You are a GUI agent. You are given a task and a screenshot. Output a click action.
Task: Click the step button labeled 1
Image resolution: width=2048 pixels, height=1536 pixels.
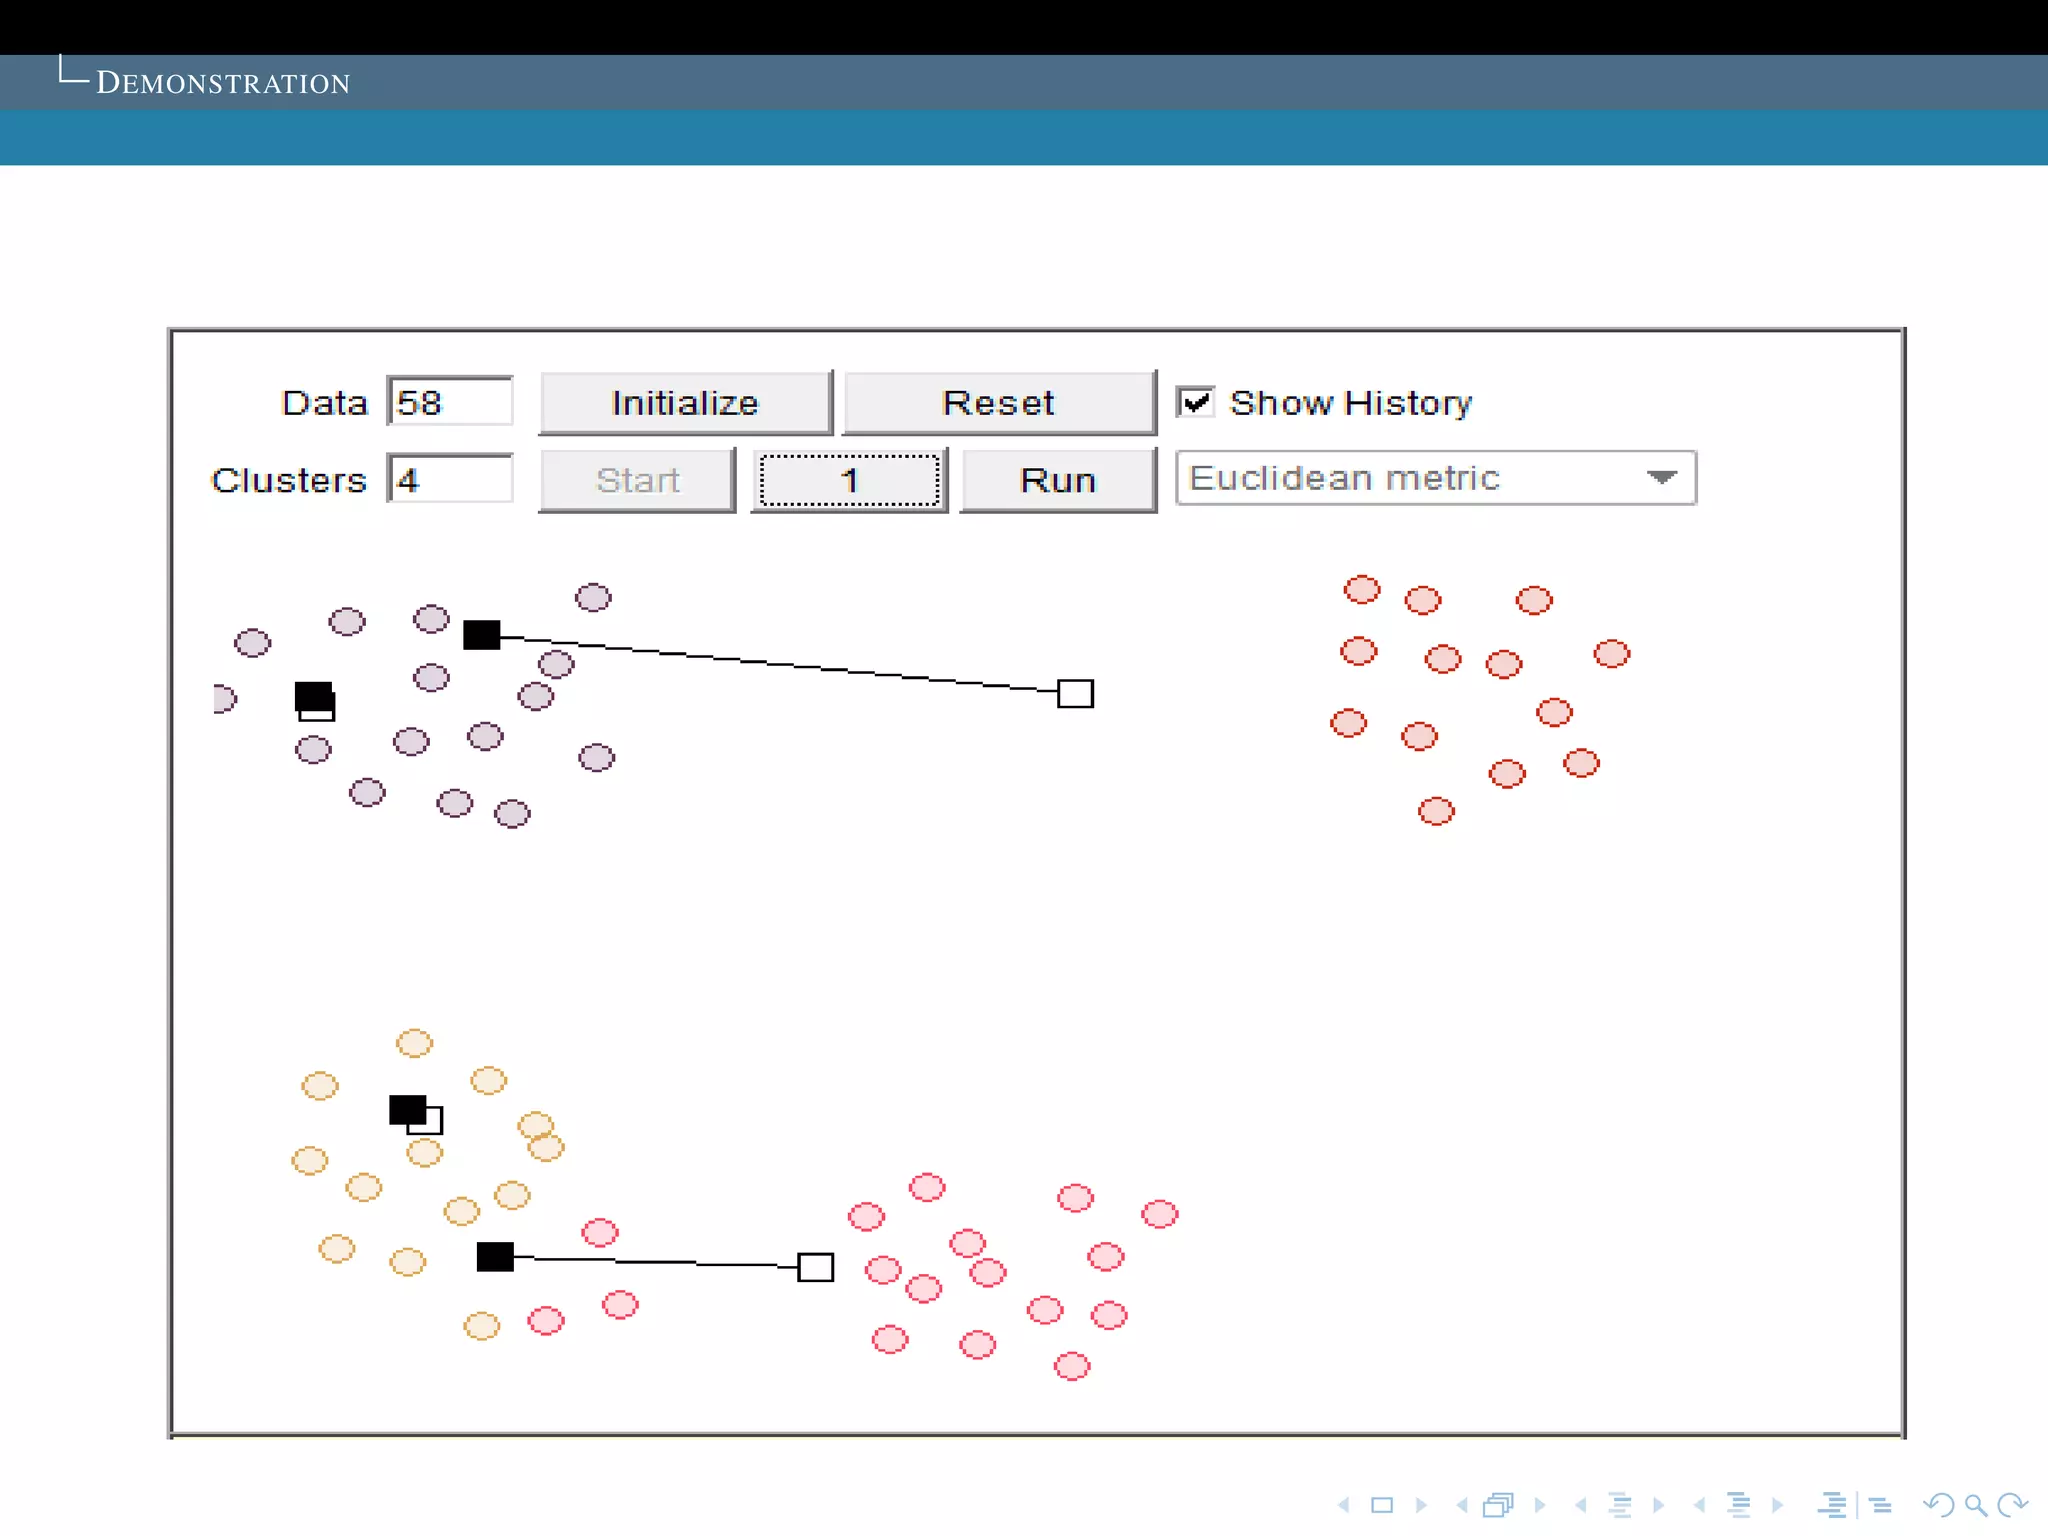[x=849, y=481]
